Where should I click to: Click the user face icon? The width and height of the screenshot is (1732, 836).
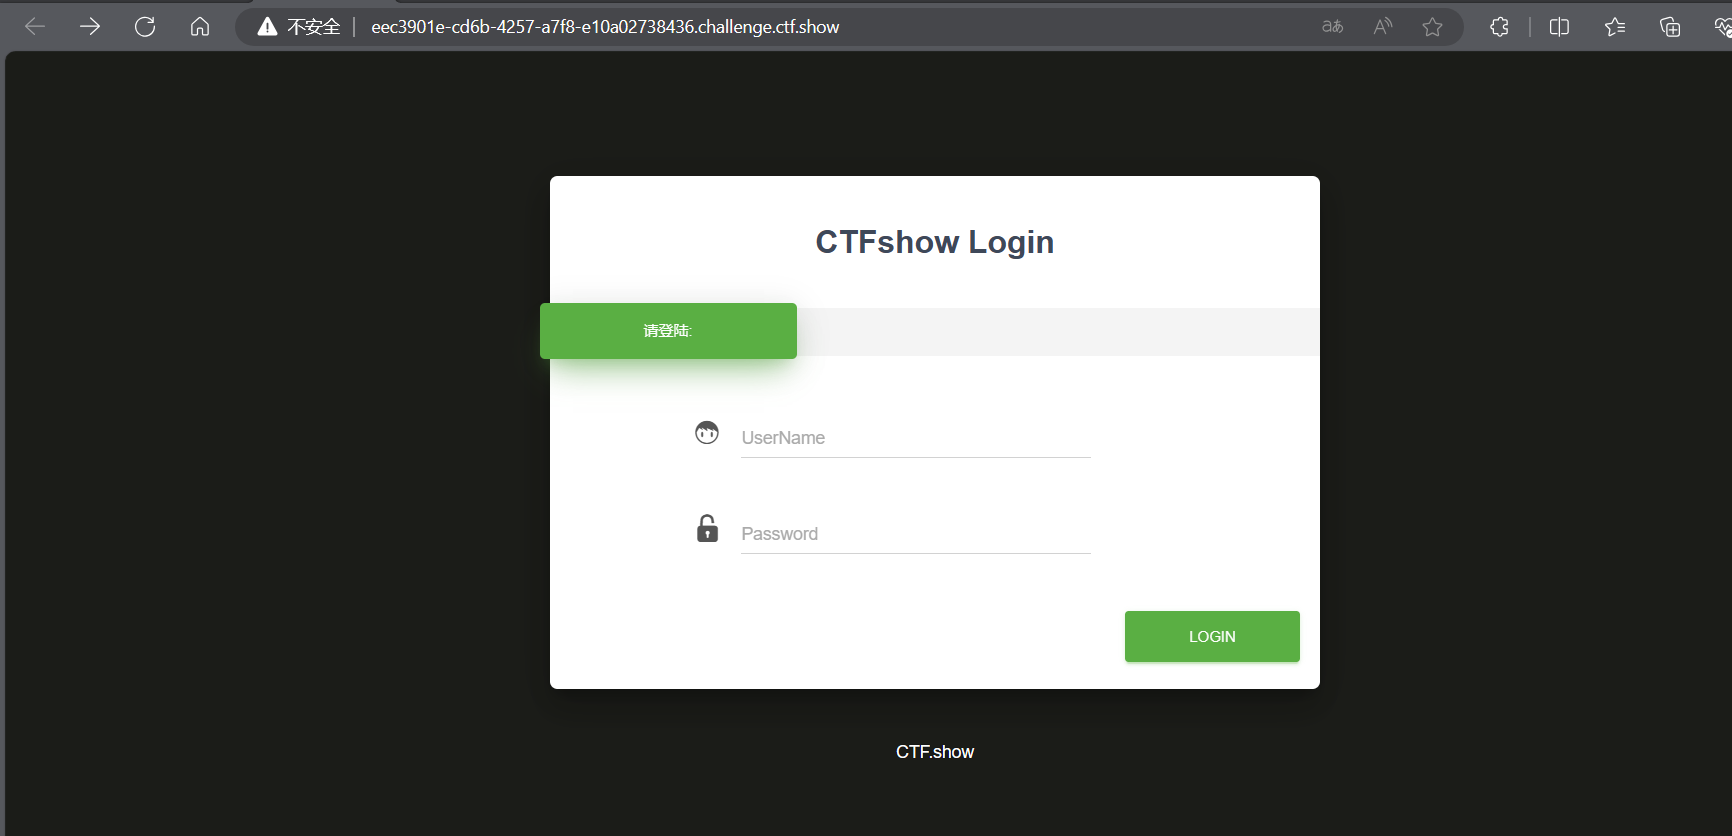[x=707, y=433]
